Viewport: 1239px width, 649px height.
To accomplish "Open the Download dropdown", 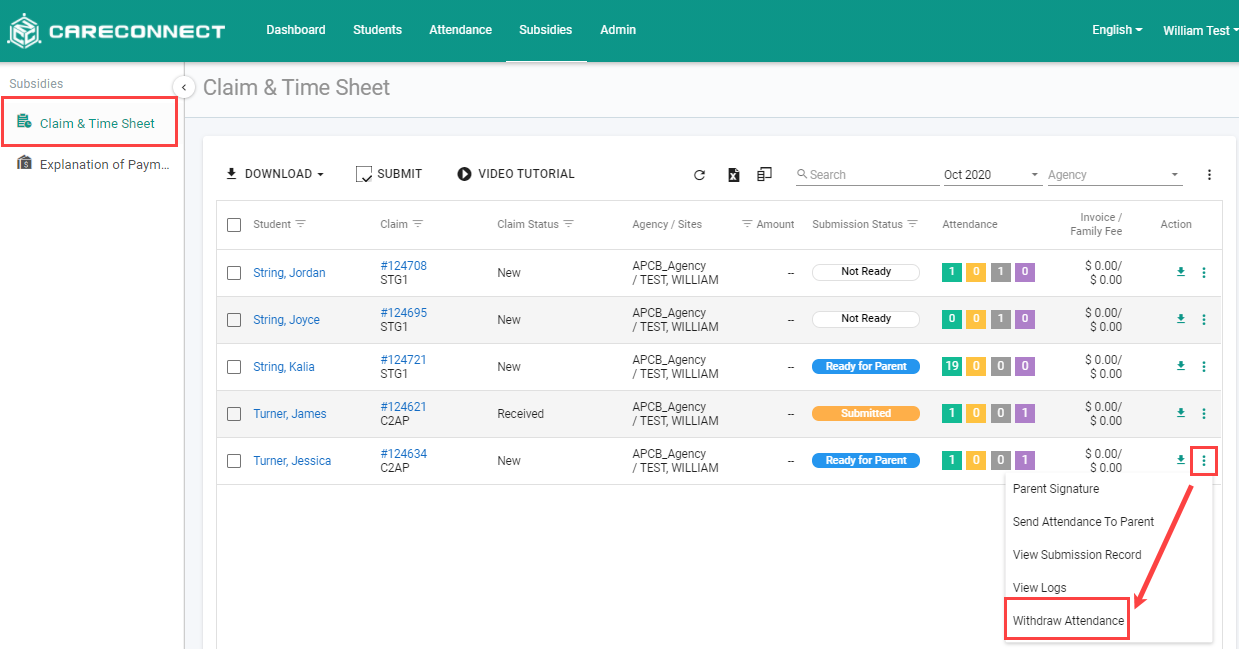I will [x=275, y=174].
